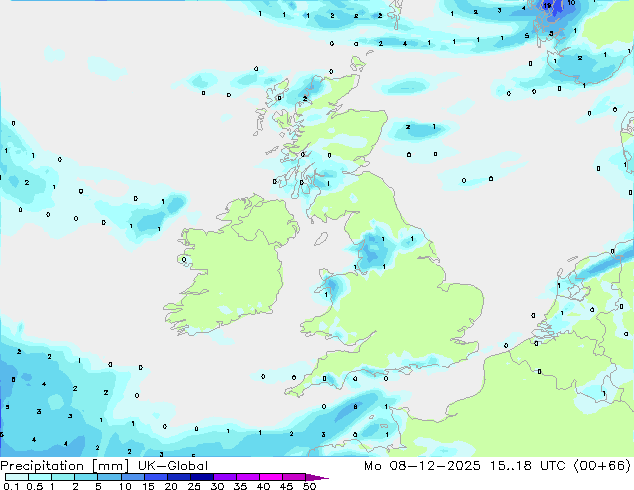
Task: Click the 45–50 mm legend color swatch
Action: point(294,477)
